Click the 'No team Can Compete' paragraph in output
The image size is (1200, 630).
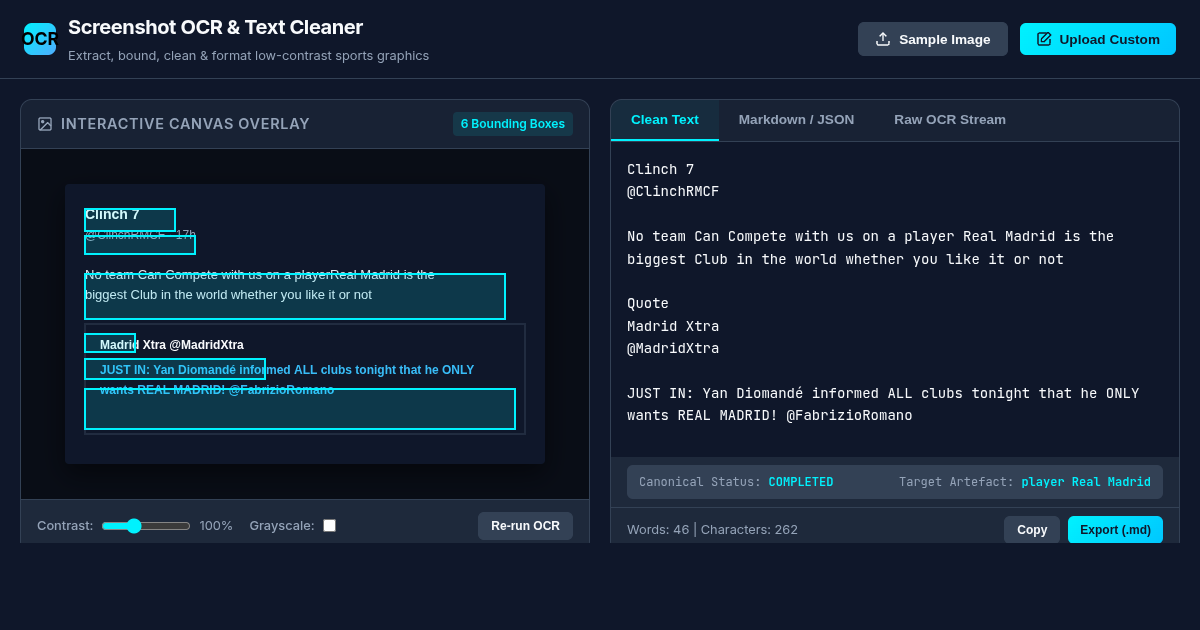(870, 248)
